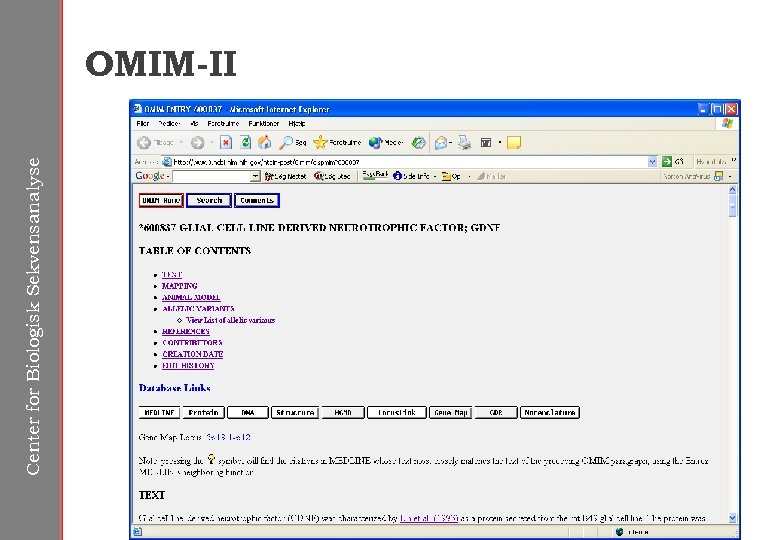The width and height of the screenshot is (780, 540).
Task: Jump to the ANIMAL MODEL link
Action: [x=191, y=297]
